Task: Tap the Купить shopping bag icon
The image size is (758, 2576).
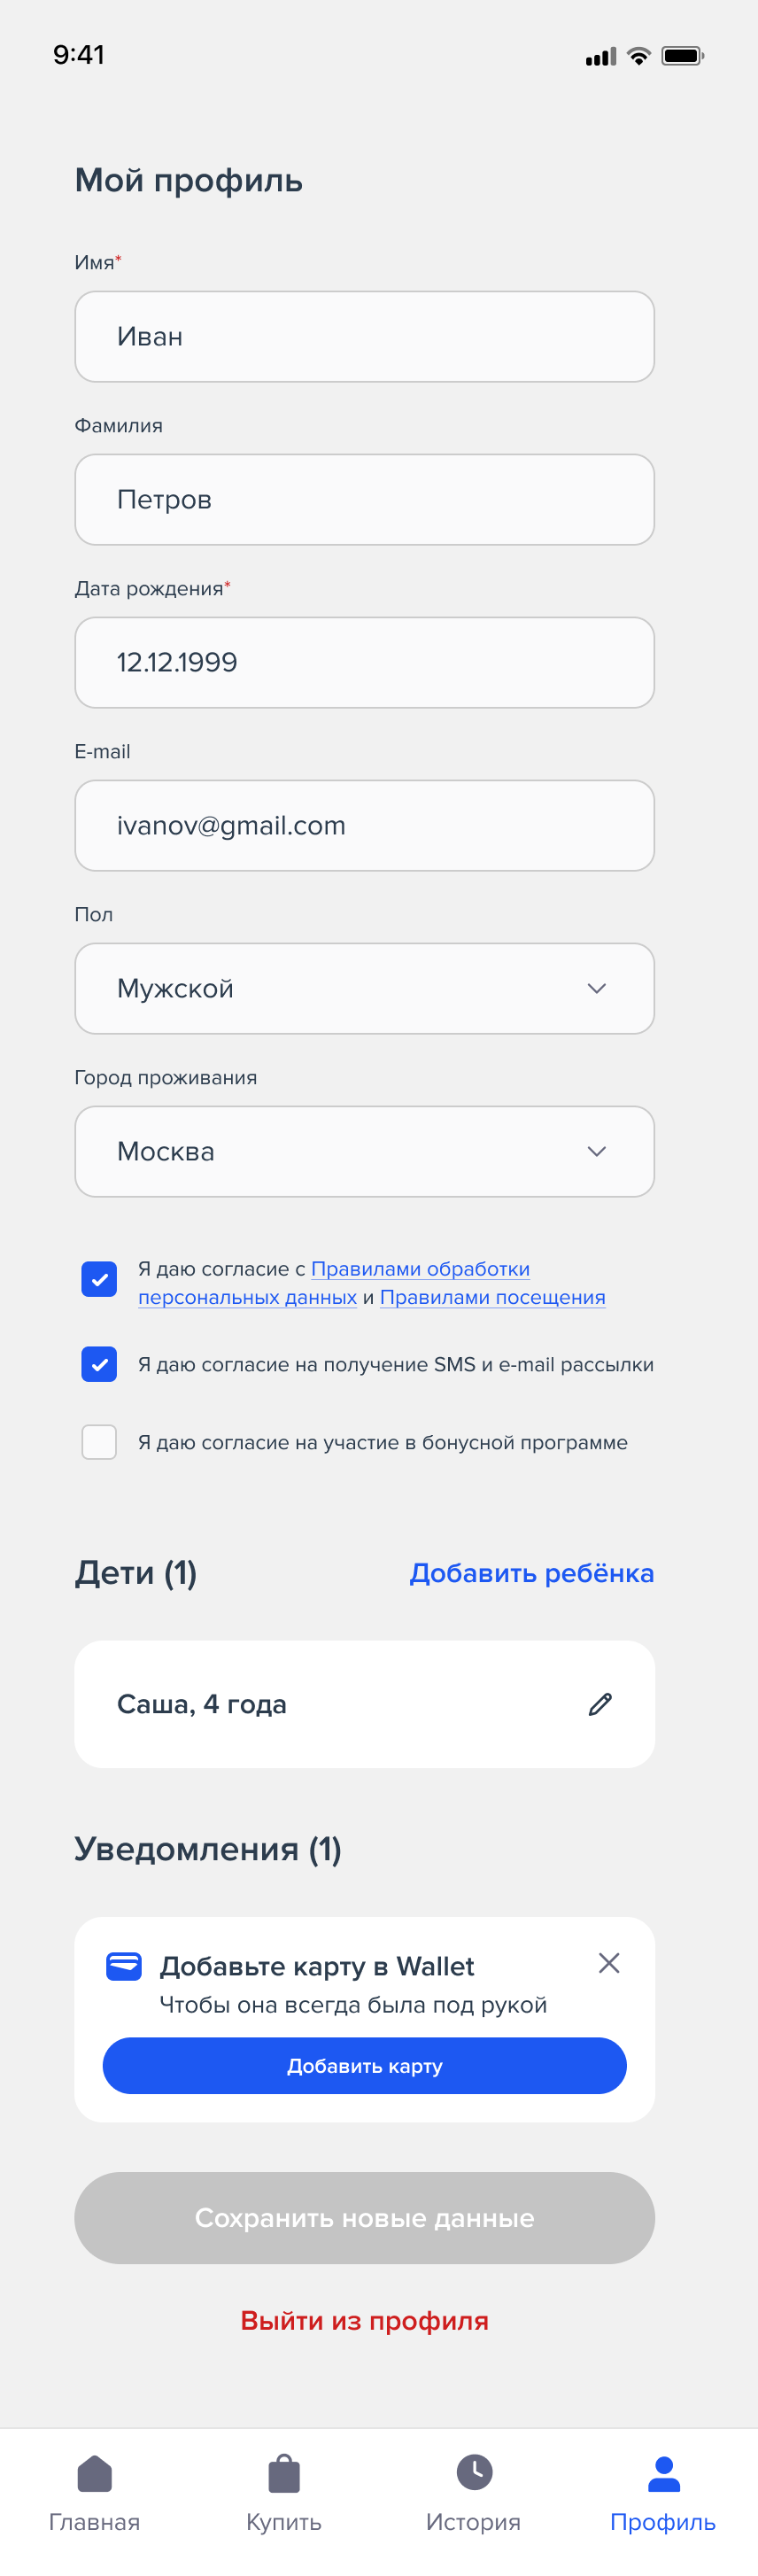Action: click(x=284, y=2474)
